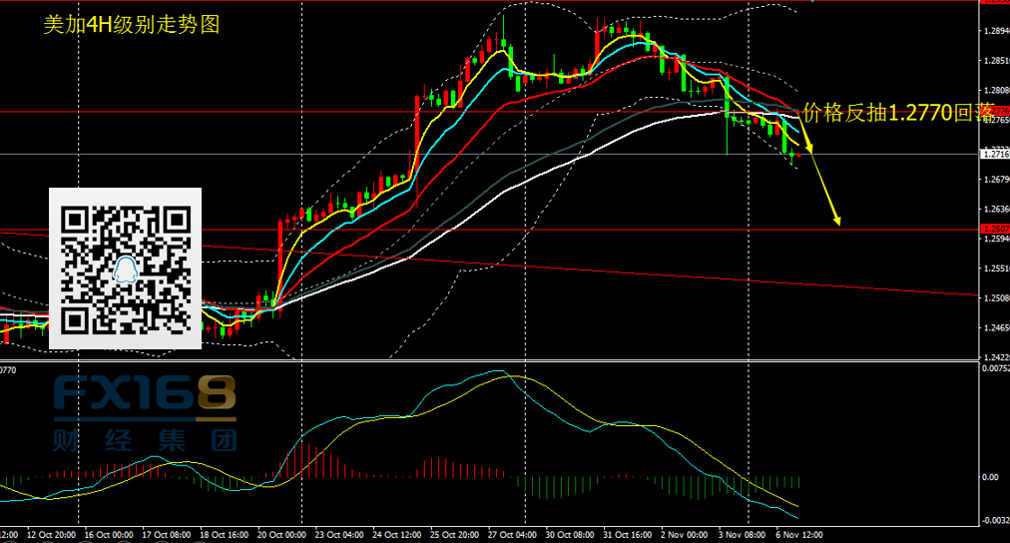Image resolution: width=1010 pixels, height=543 pixels.
Task: Click the 0.00 level on MACD axis
Action: (990, 477)
